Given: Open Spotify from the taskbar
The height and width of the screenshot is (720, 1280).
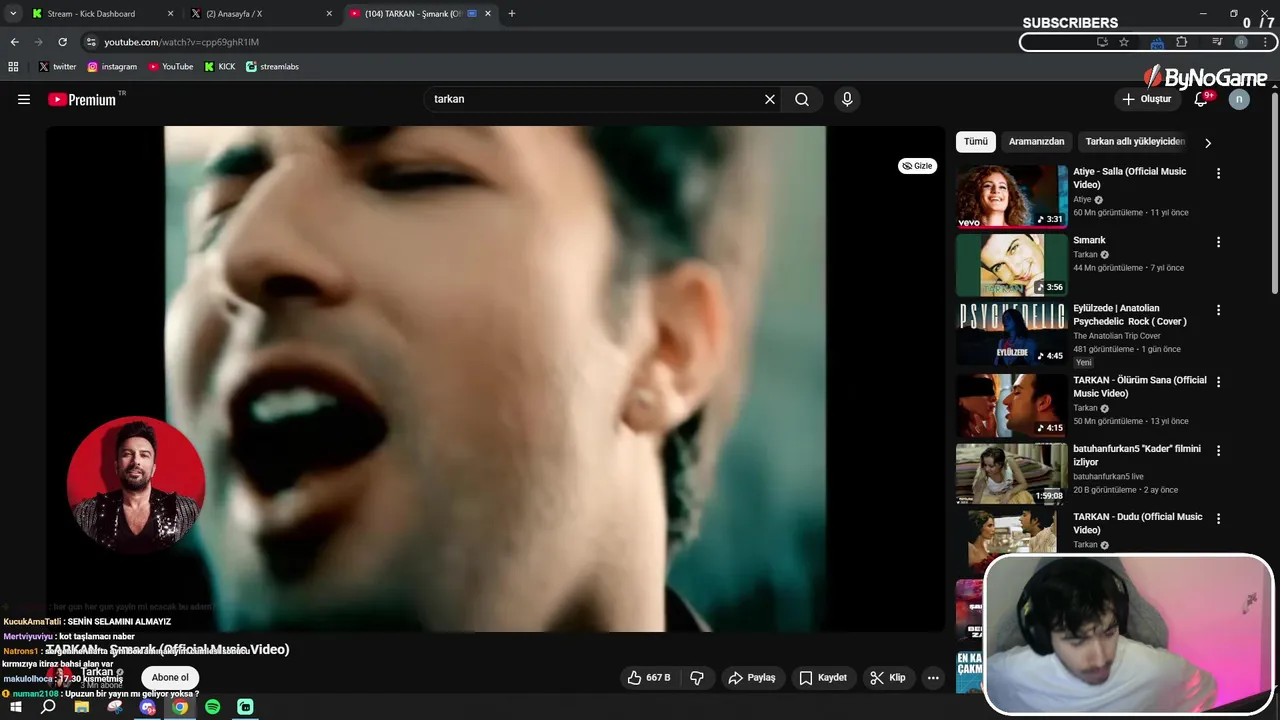Looking at the screenshot, I should click(213, 707).
